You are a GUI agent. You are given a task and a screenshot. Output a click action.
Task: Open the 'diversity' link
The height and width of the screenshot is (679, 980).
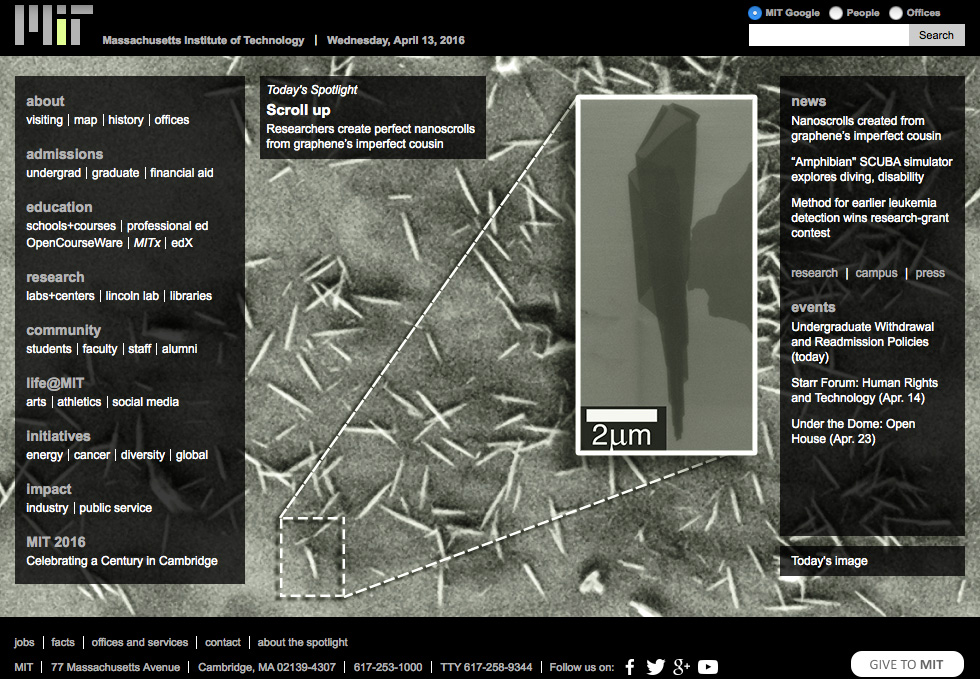(142, 455)
